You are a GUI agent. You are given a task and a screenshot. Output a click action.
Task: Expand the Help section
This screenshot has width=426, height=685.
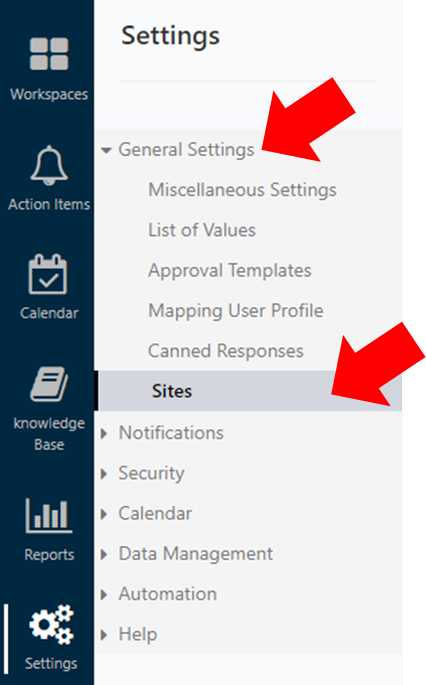click(x=104, y=634)
